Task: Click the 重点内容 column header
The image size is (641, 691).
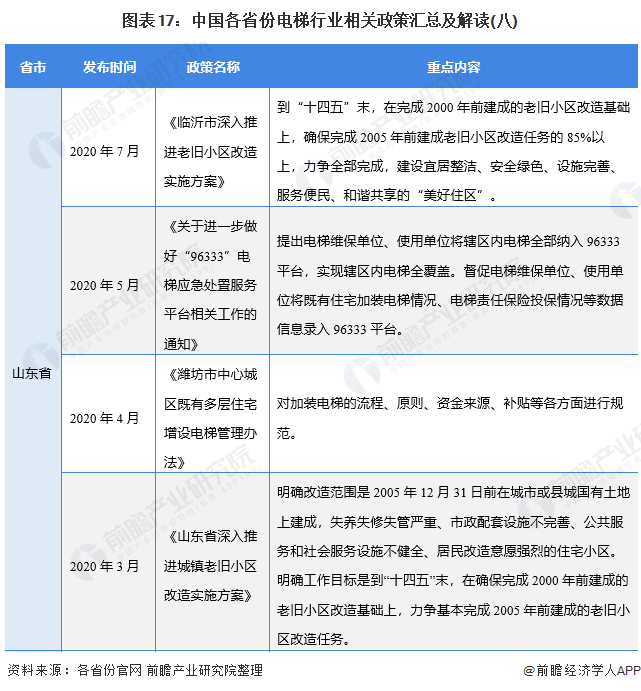Action: (454, 67)
